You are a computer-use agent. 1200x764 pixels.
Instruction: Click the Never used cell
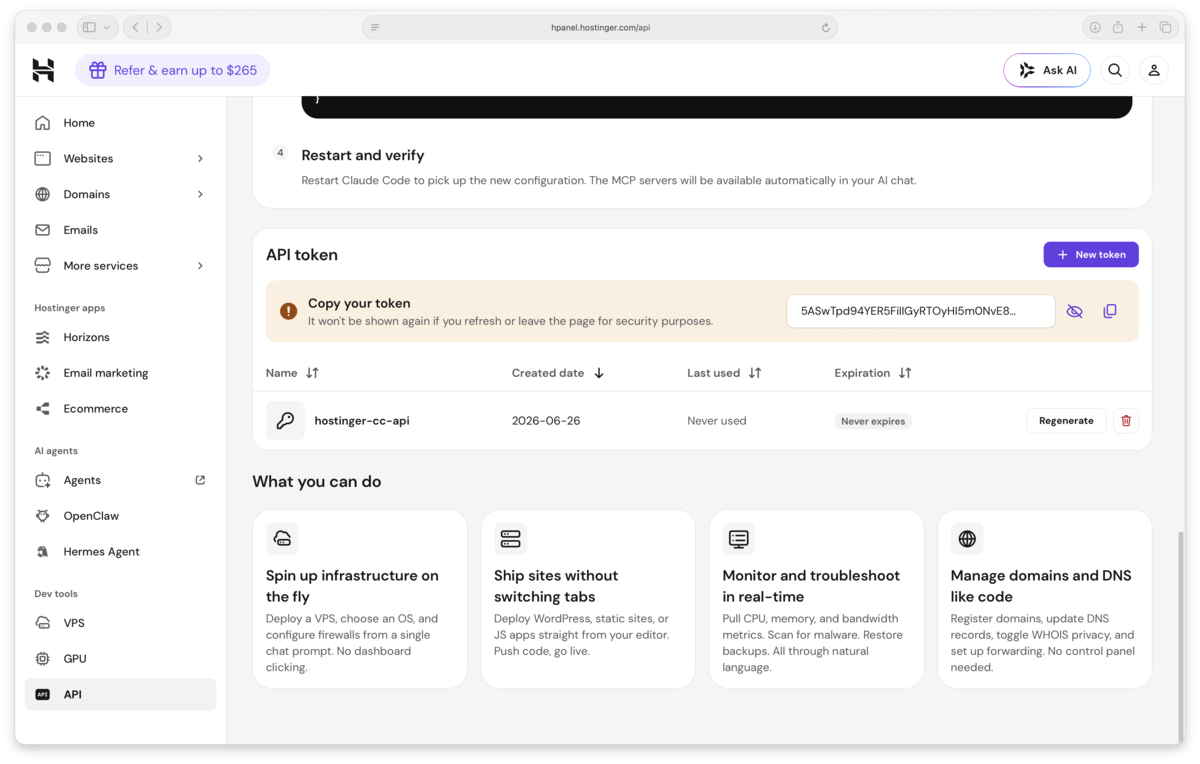coord(717,421)
